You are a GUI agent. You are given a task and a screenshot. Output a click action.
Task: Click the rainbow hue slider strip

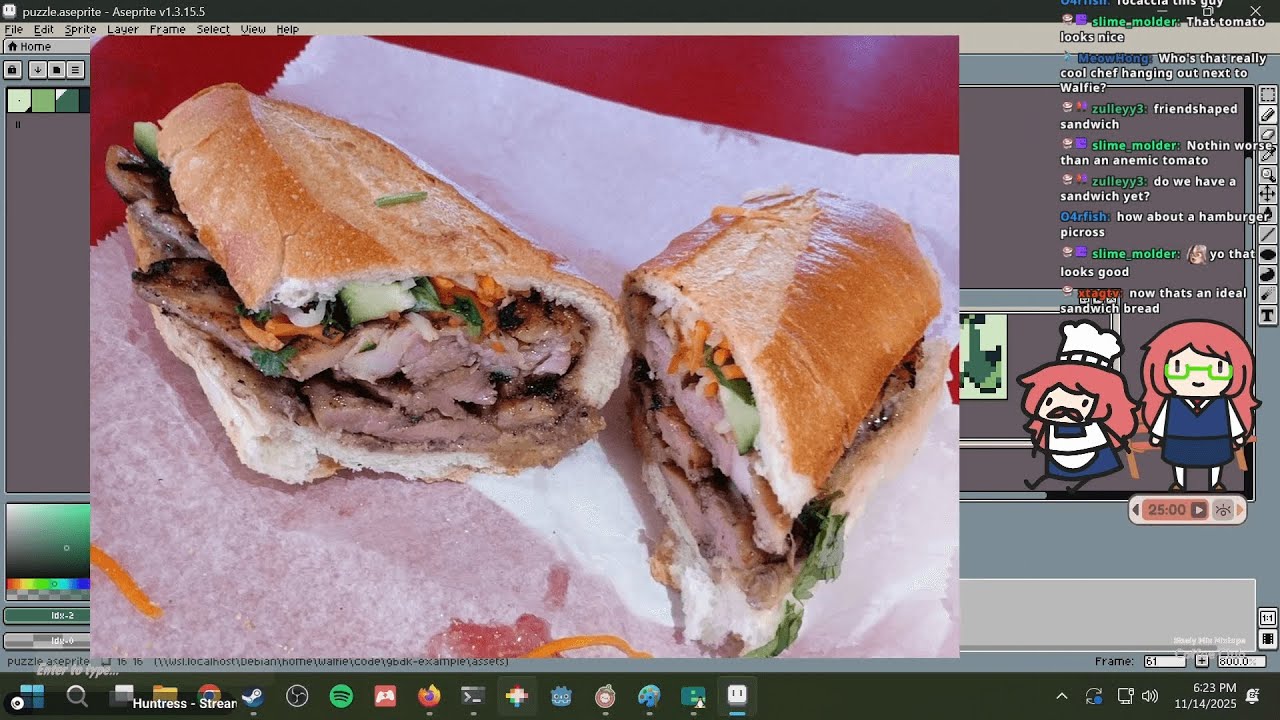tap(48, 584)
